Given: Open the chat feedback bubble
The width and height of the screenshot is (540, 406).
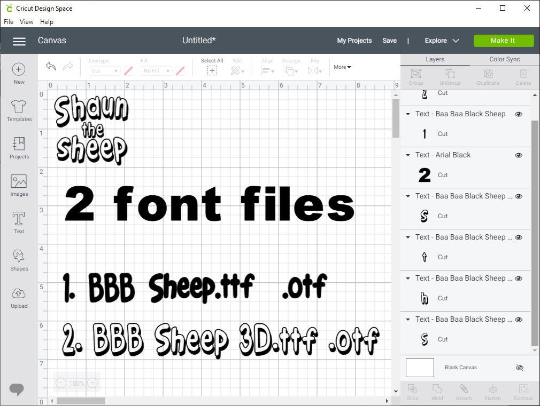Looking at the screenshot, I should click(16, 389).
